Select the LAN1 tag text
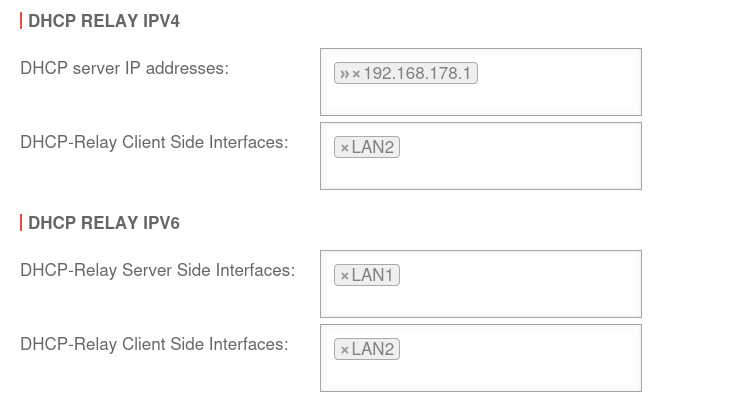The image size is (753, 404). pos(373,276)
